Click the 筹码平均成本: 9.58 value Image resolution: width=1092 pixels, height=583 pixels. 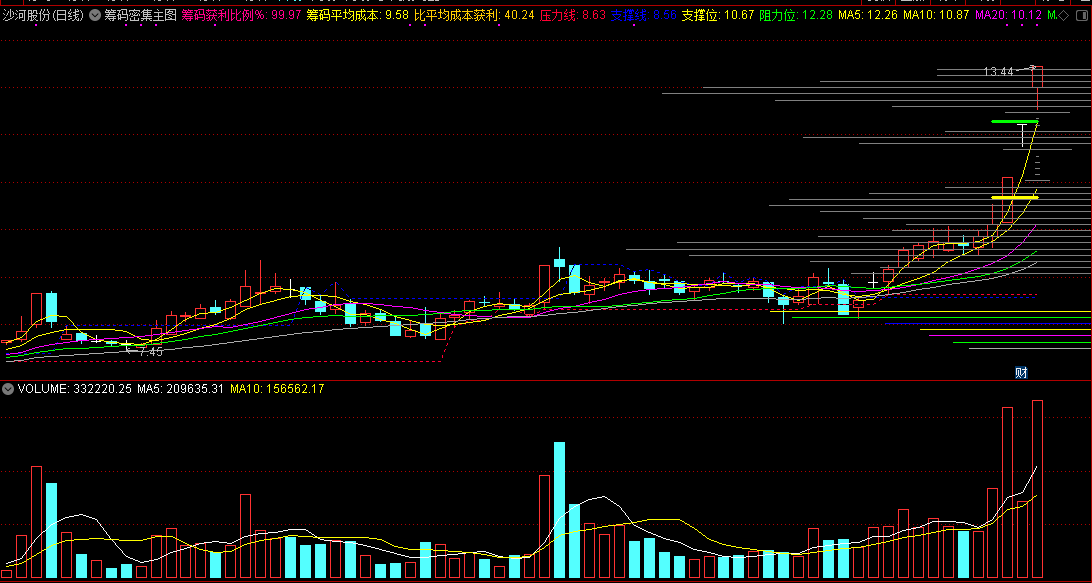point(357,15)
